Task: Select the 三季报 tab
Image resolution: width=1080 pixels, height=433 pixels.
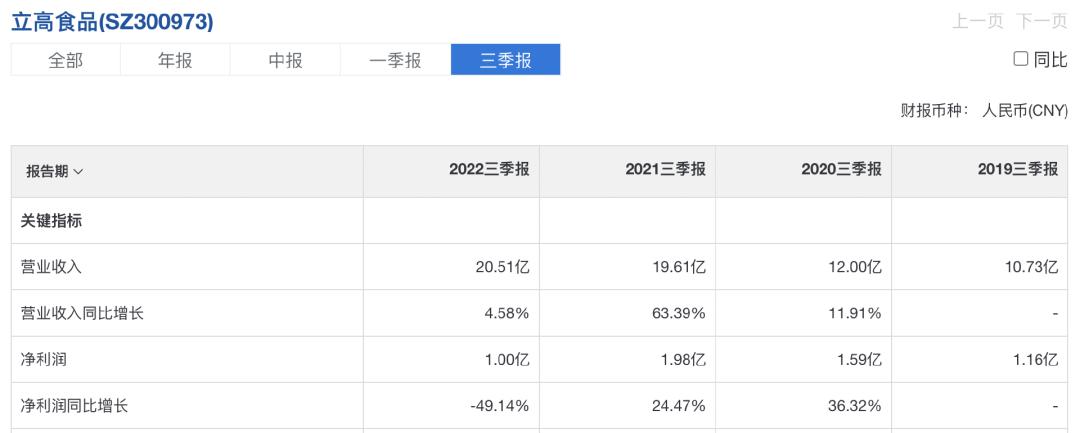Action: 505,60
